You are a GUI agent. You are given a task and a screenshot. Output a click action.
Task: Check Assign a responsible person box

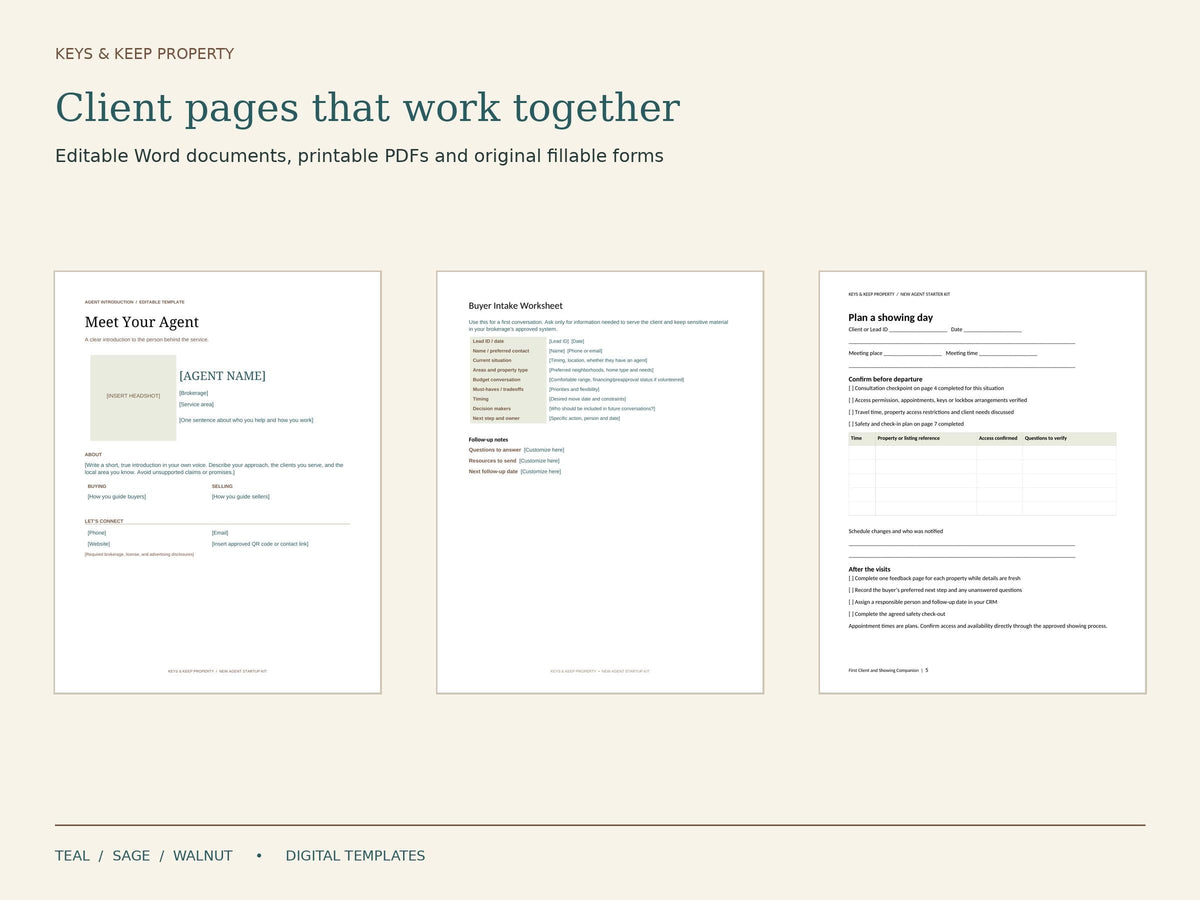(851, 602)
